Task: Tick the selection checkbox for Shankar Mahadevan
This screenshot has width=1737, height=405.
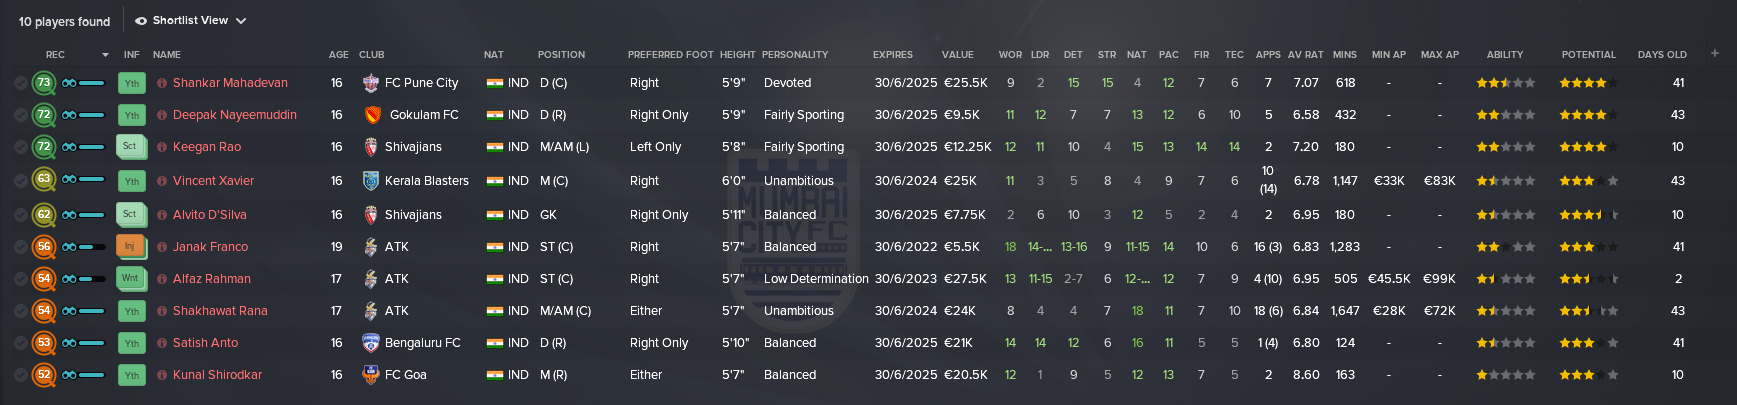Action: pyautogui.click(x=21, y=83)
